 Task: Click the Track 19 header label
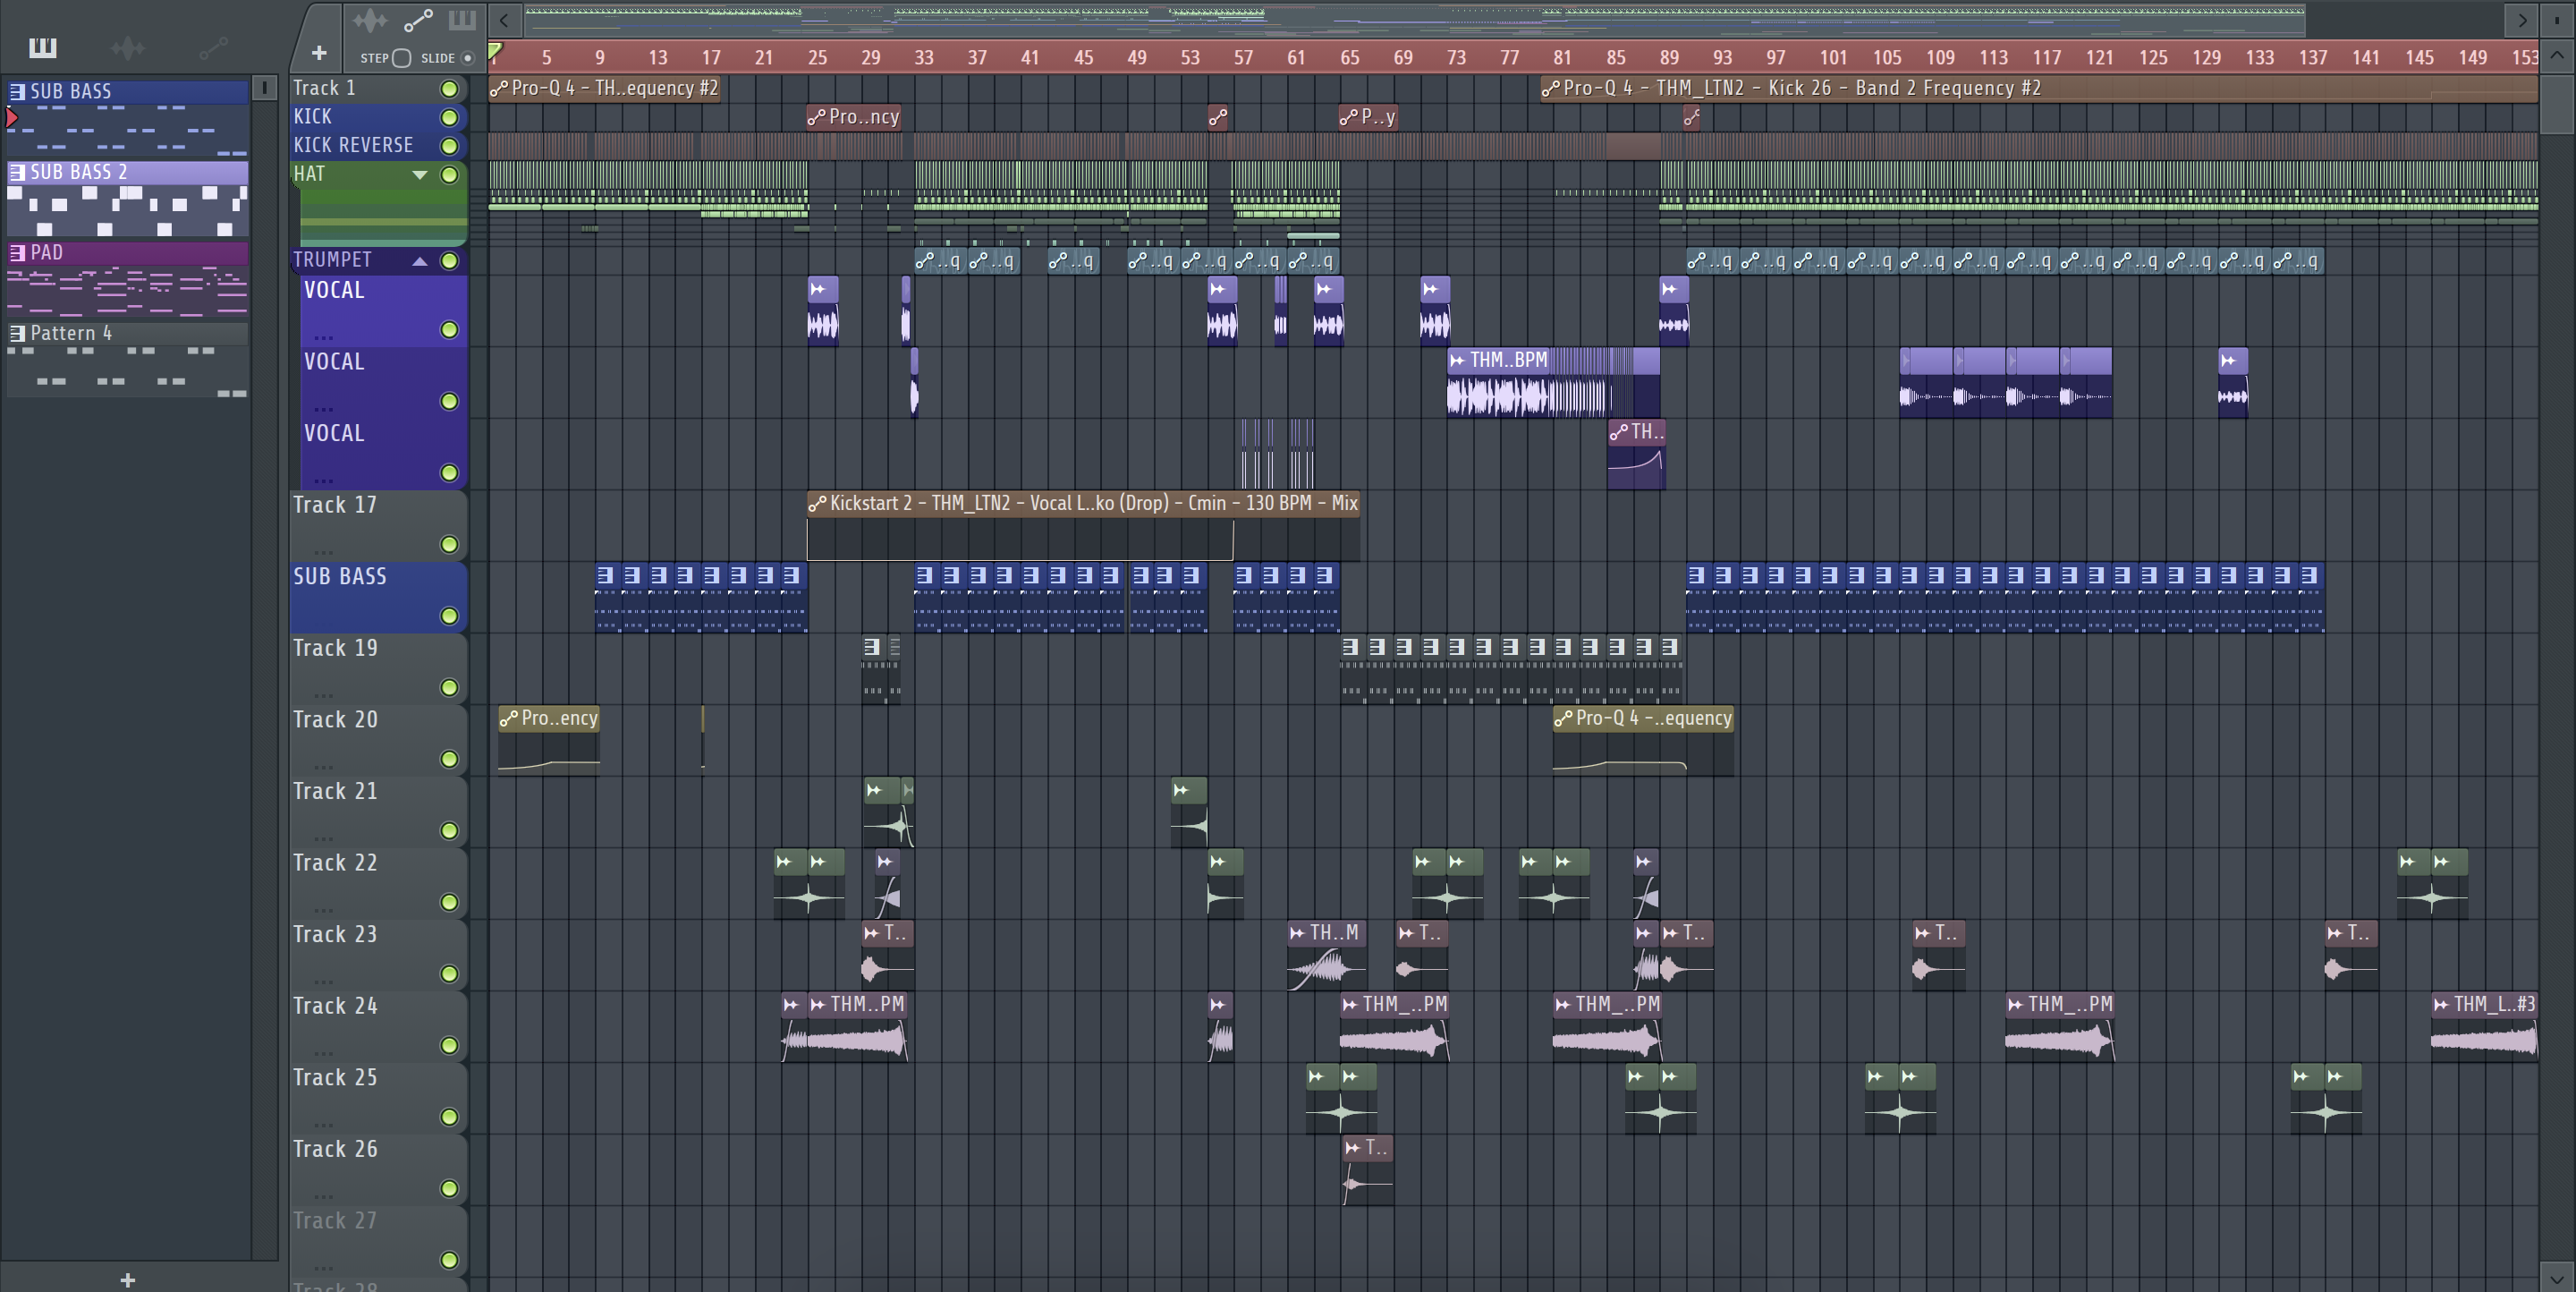335,648
